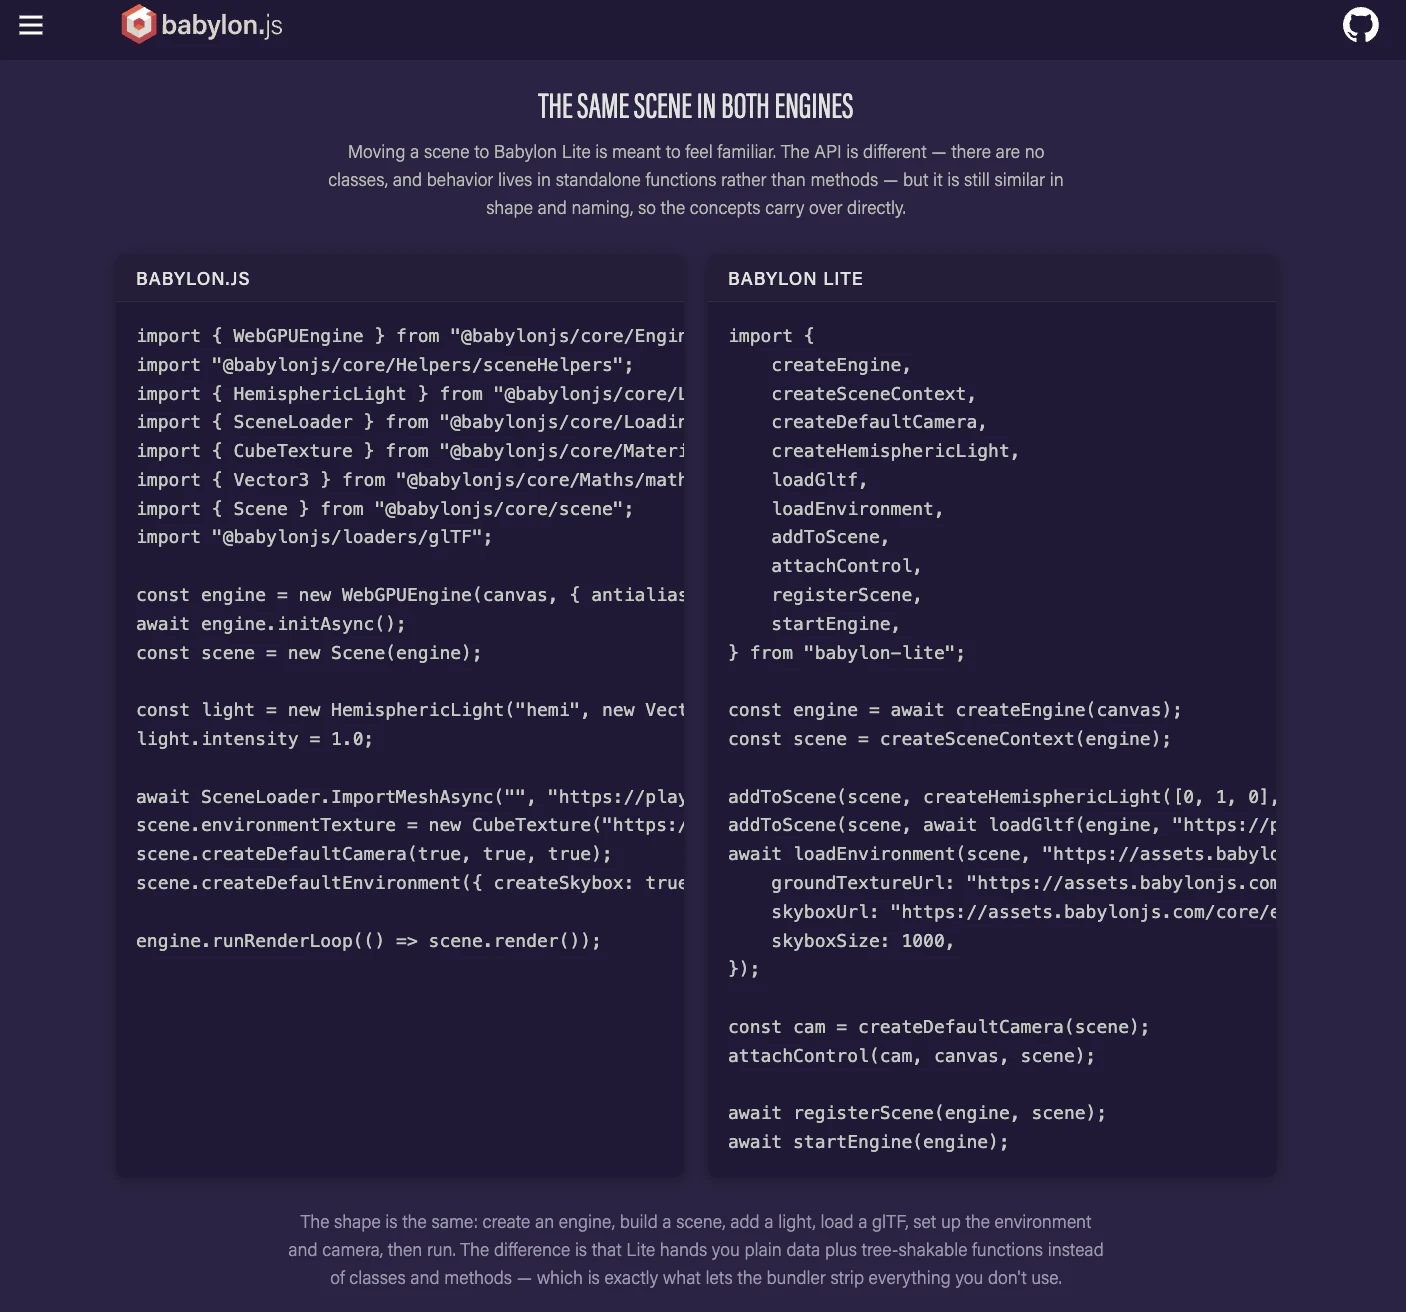Click the "BABYLON LITE" code panel title
Viewport: 1406px width, 1312px height.
pos(795,279)
